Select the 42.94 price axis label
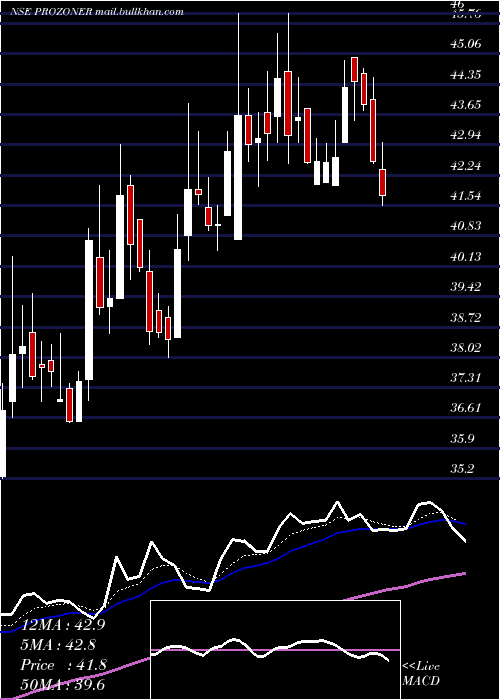The width and height of the screenshot is (500, 700). (466, 134)
